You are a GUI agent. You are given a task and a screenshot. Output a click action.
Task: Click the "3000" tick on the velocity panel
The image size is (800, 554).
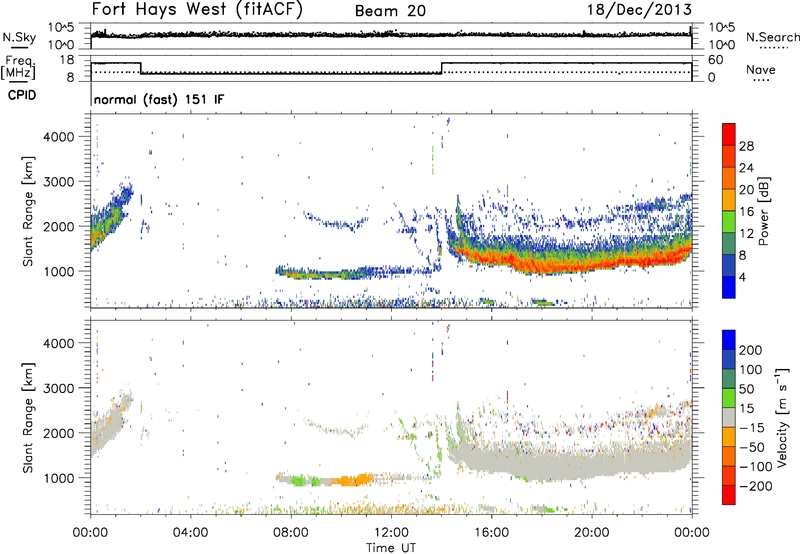tap(59, 388)
